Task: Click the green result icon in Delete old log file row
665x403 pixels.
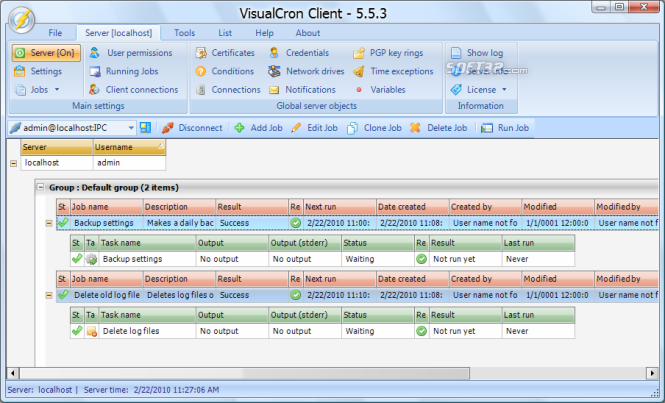Action: pyautogui.click(x=296, y=295)
